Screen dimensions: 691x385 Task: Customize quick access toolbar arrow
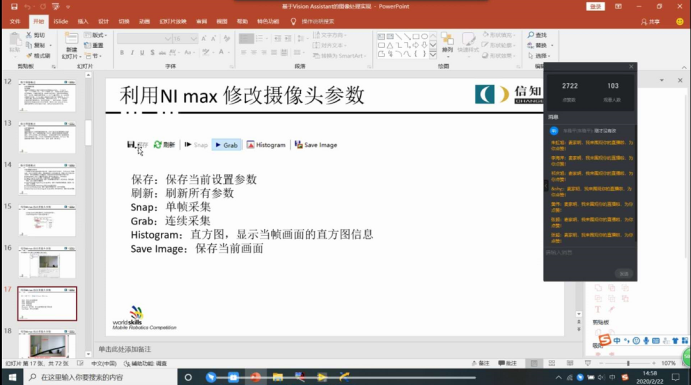point(67,7)
